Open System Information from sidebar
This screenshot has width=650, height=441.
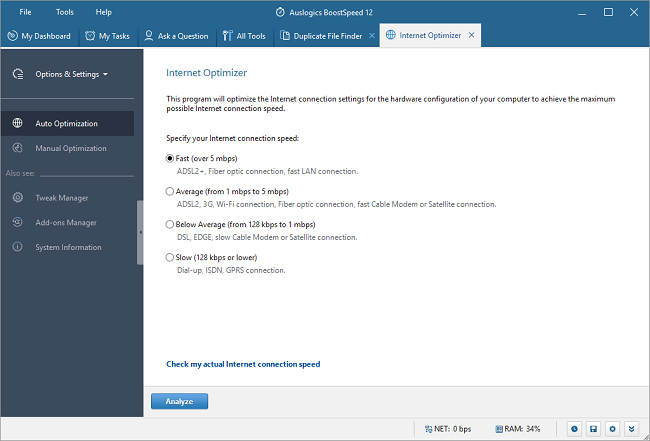[67, 247]
